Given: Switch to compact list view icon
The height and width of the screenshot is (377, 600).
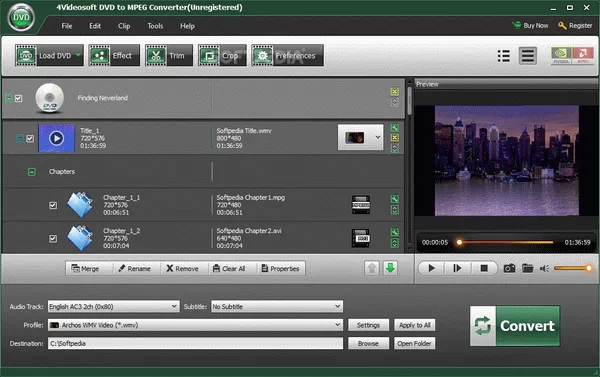Looking at the screenshot, I should pyautogui.click(x=504, y=56).
